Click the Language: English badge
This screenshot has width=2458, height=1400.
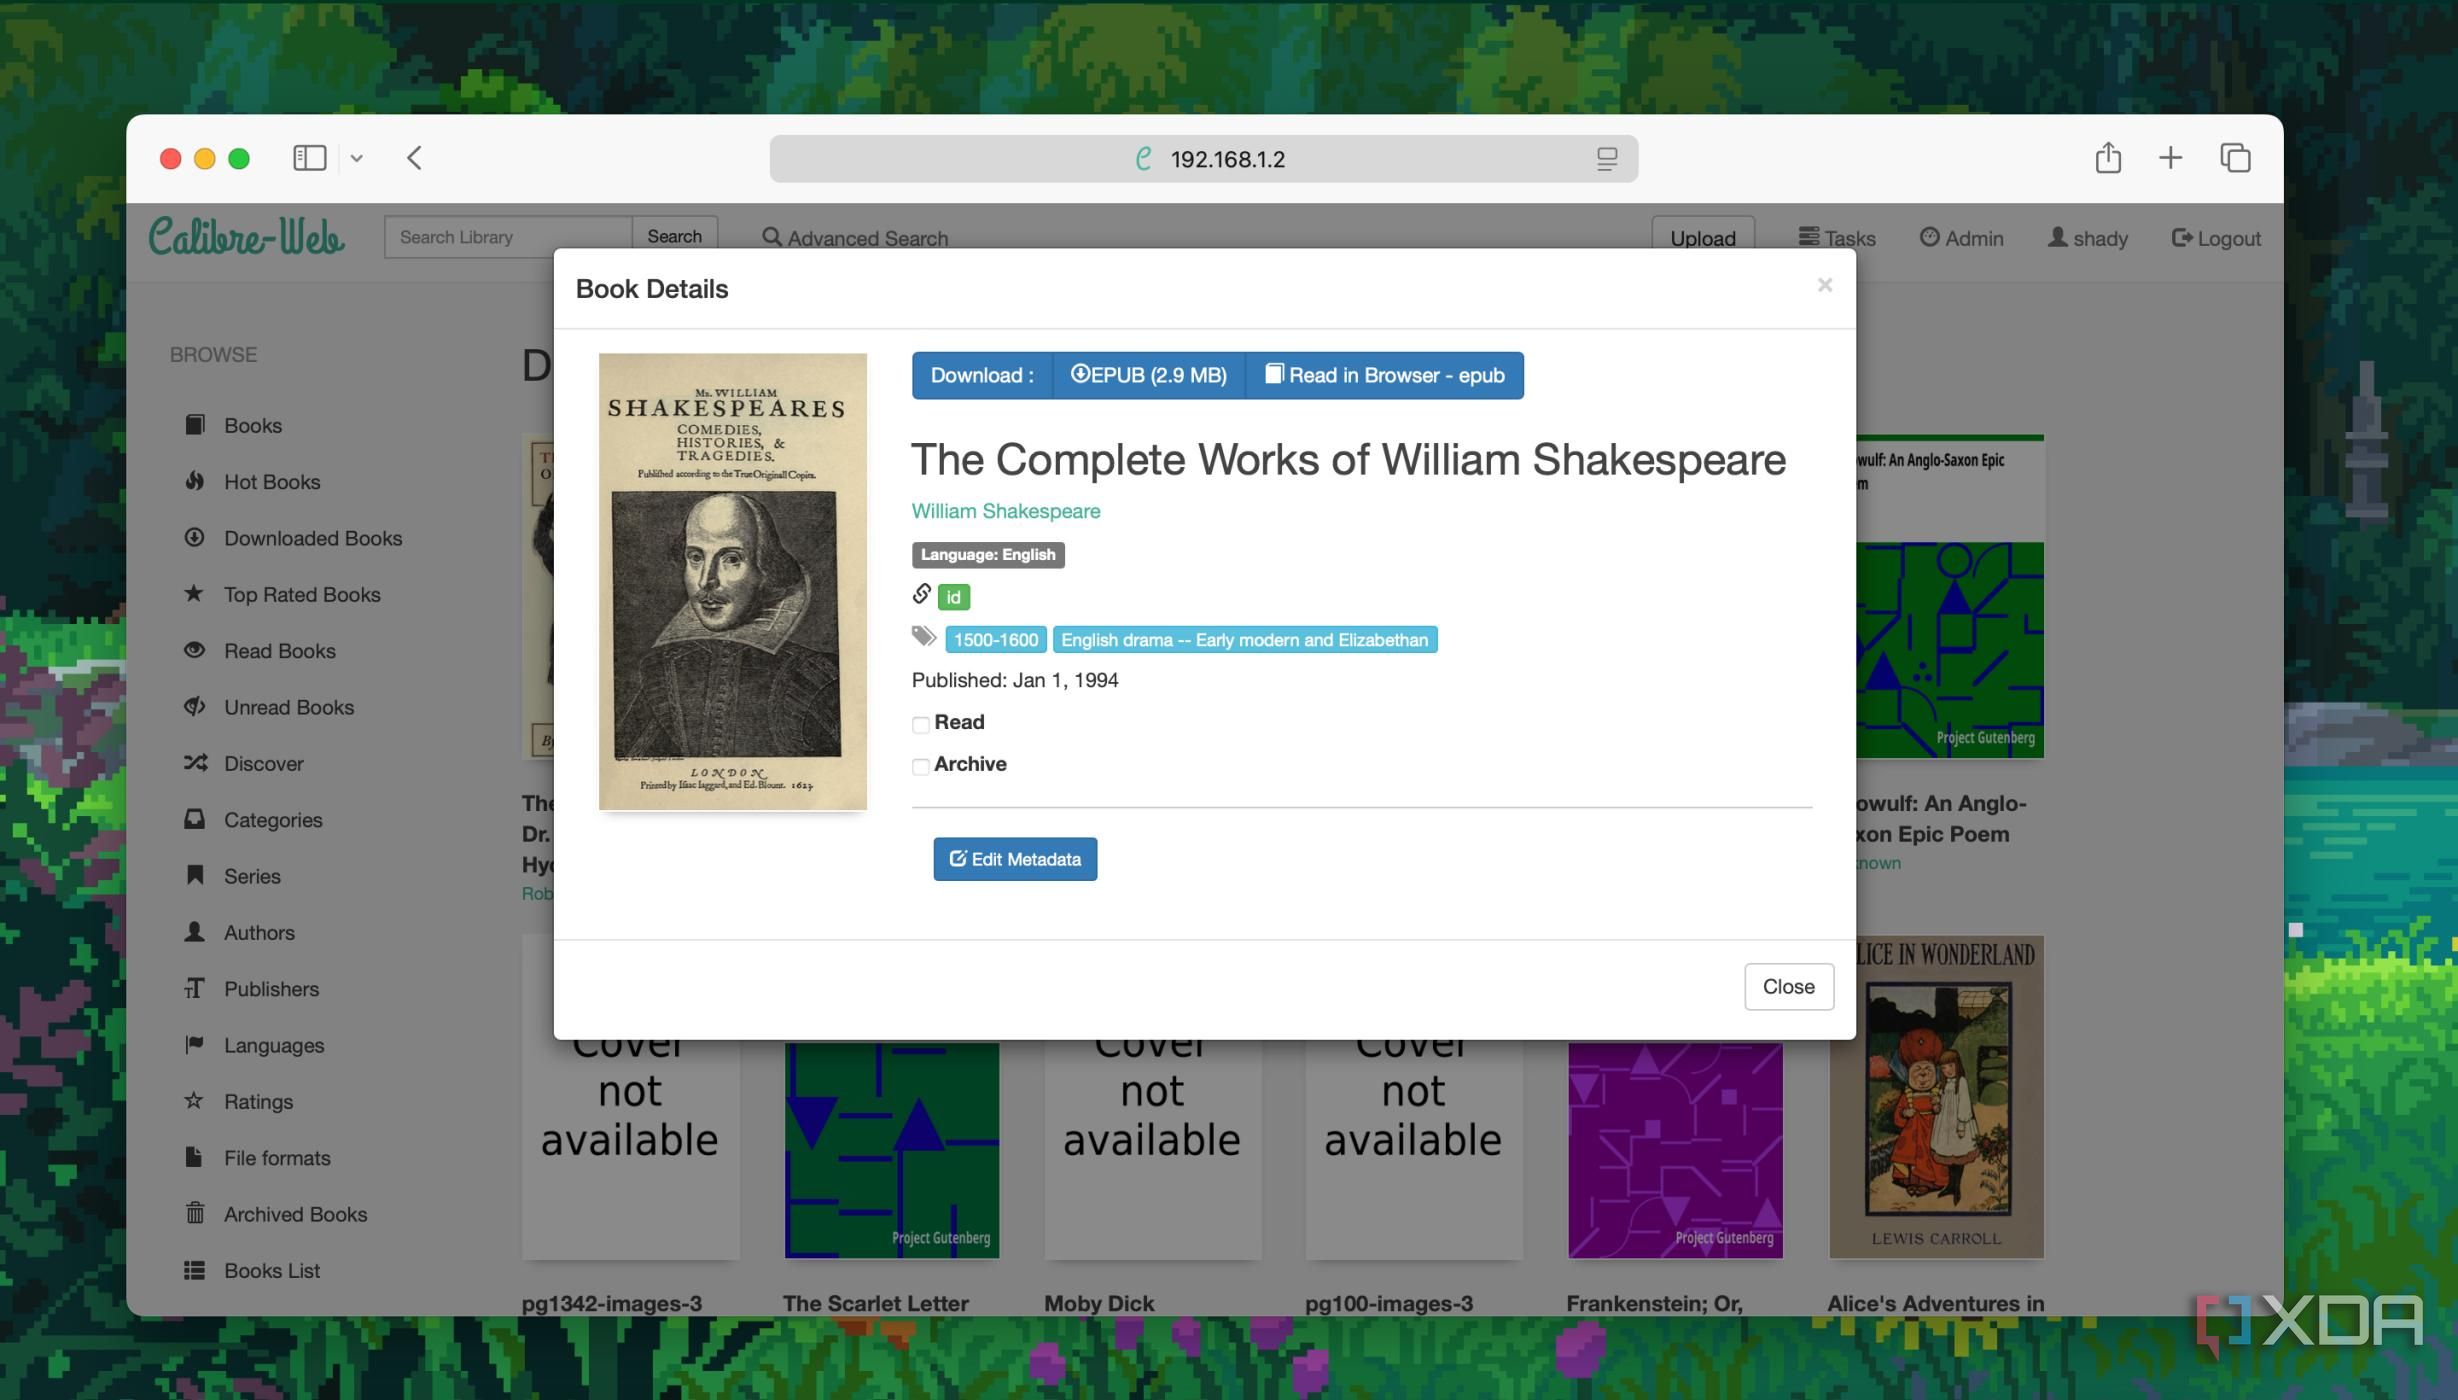coord(988,555)
